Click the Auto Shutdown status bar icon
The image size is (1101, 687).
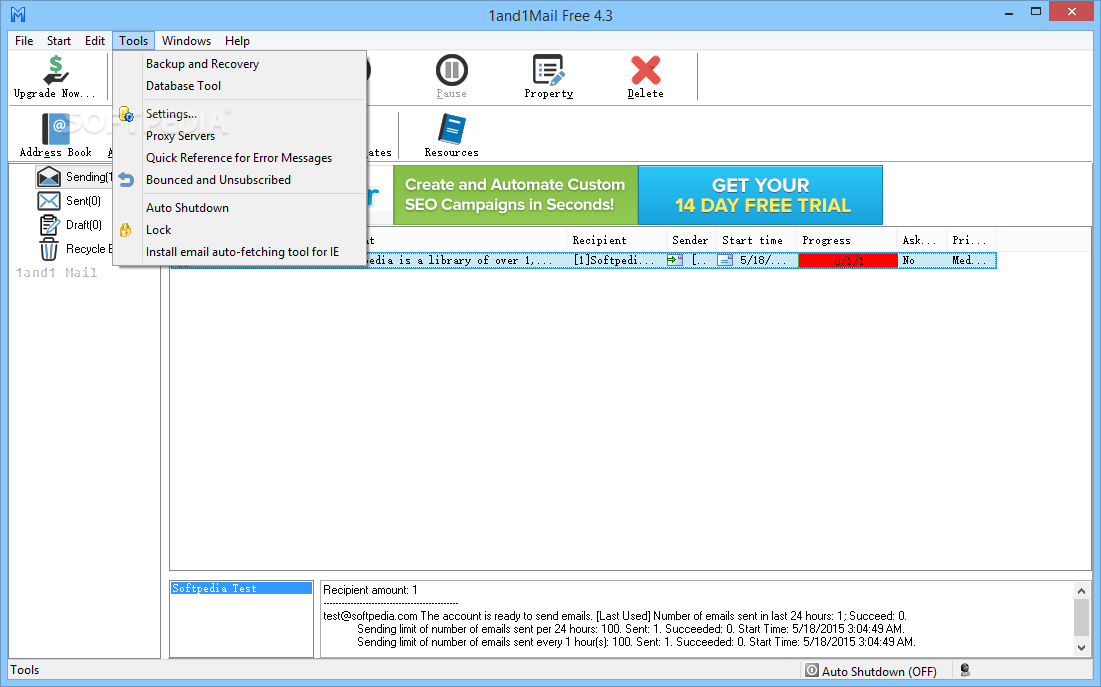tap(812, 670)
